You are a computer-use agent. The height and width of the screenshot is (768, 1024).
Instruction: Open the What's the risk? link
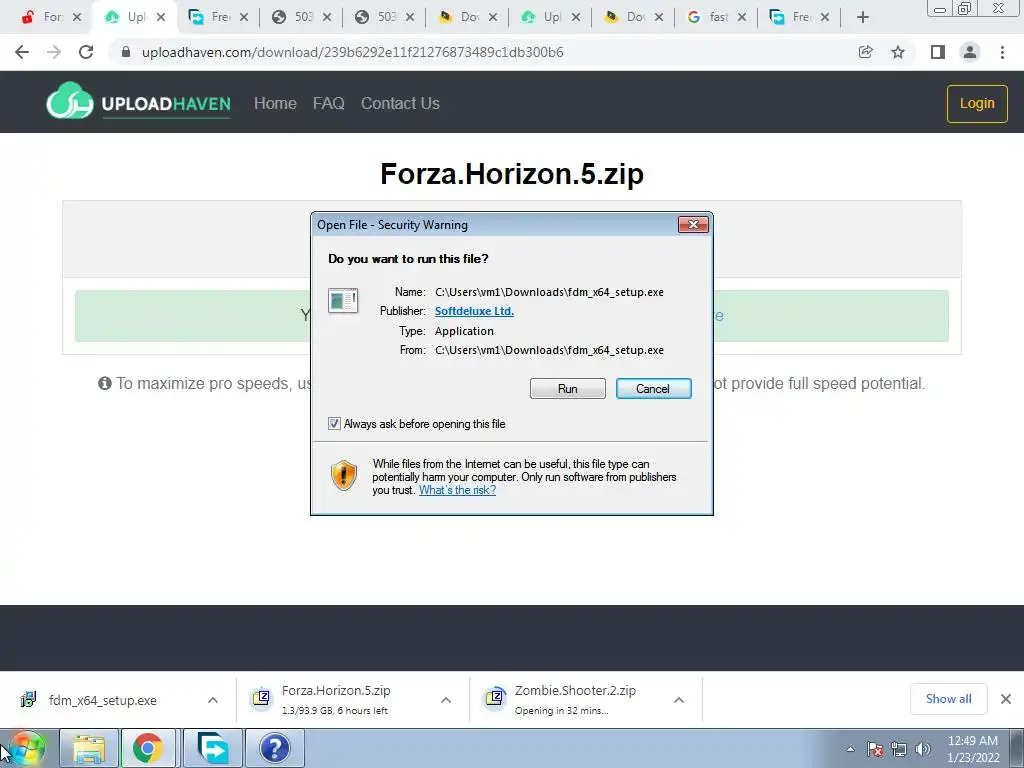(x=457, y=490)
